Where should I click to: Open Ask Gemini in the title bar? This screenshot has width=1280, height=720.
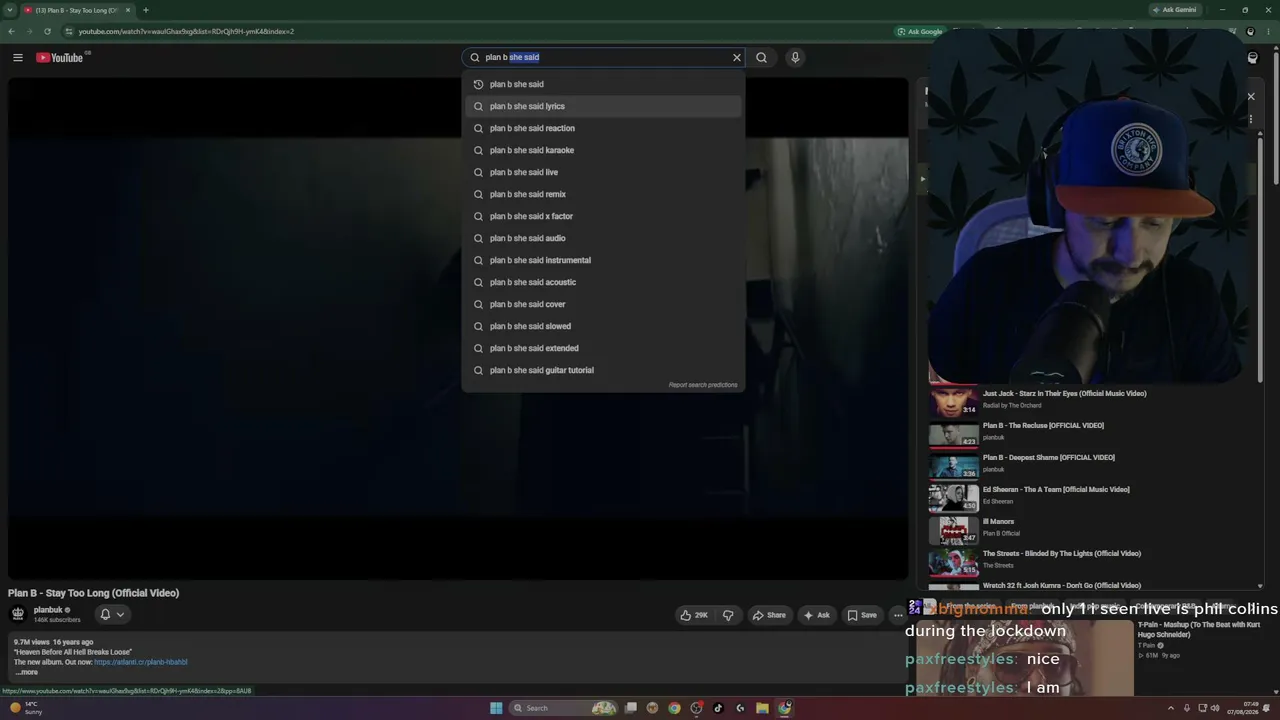pos(1174,10)
